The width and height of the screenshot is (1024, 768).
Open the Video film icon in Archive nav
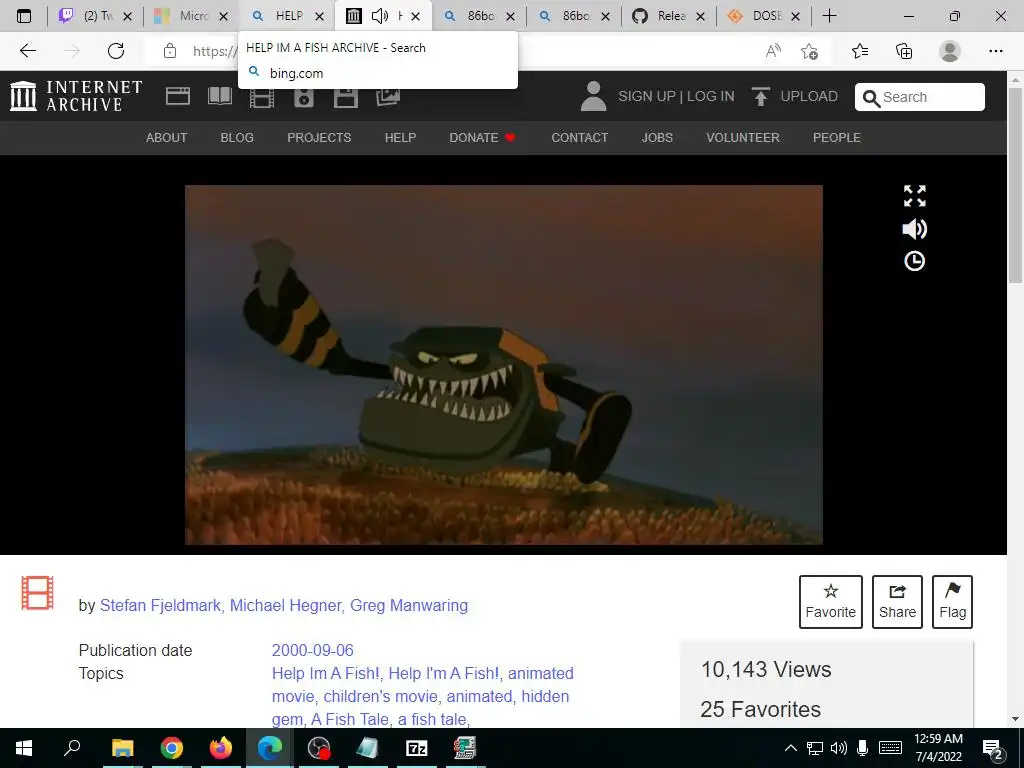tap(262, 98)
